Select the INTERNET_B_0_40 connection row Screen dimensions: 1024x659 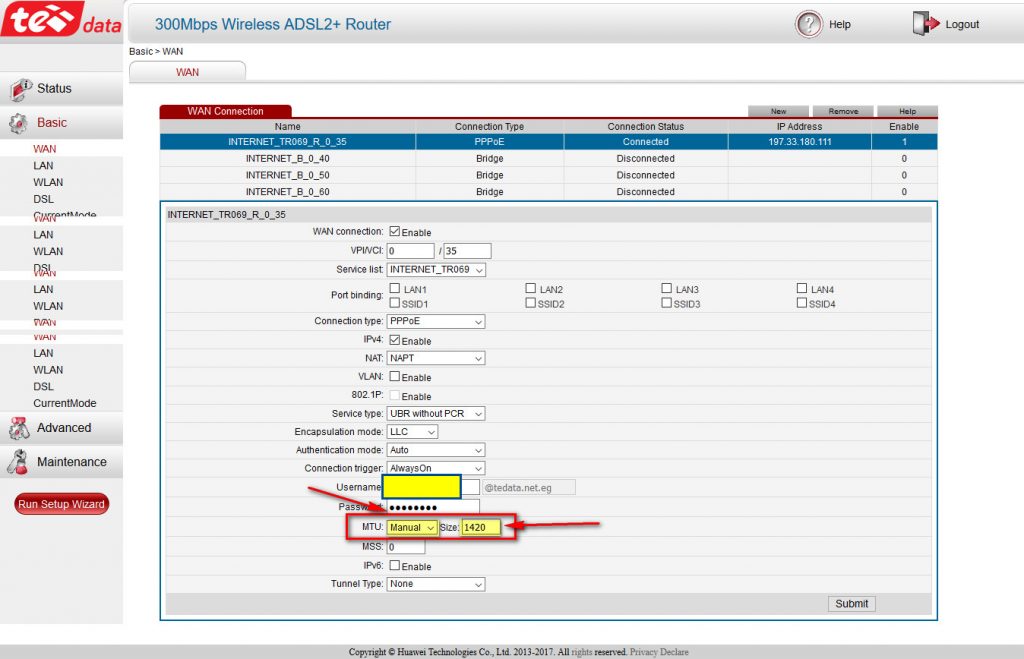click(549, 159)
